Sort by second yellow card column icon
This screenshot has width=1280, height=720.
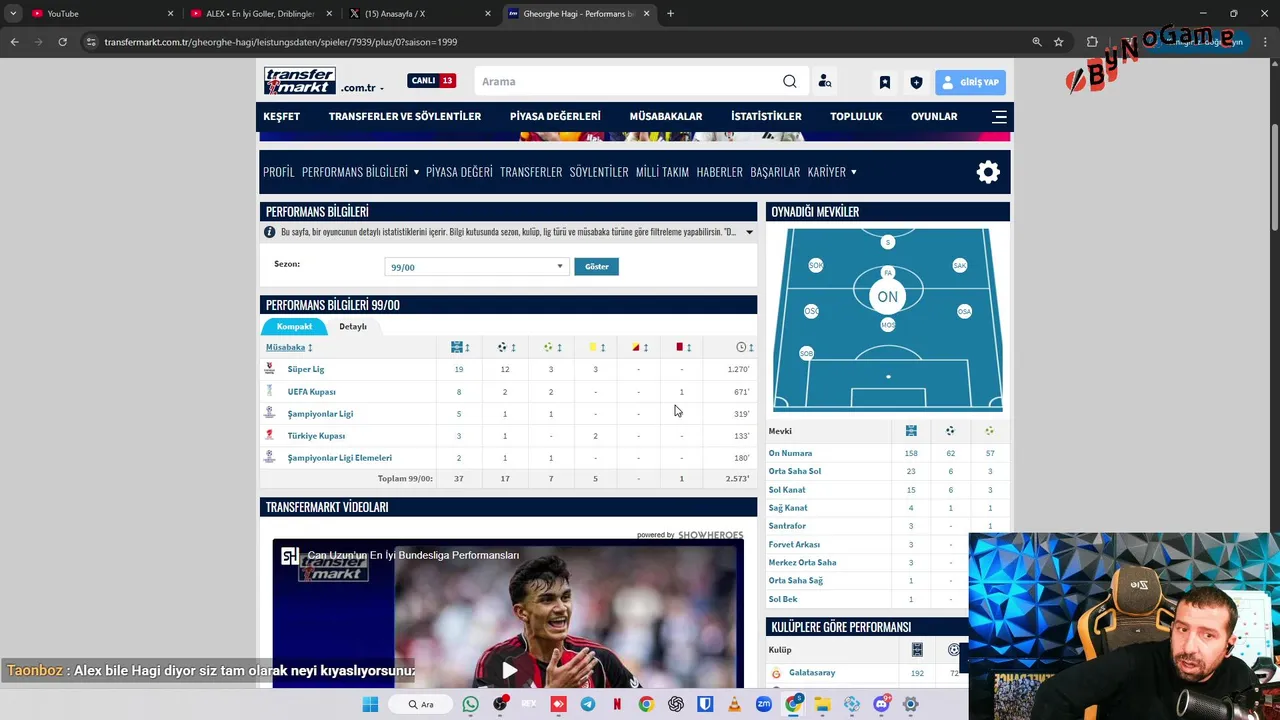(636, 347)
